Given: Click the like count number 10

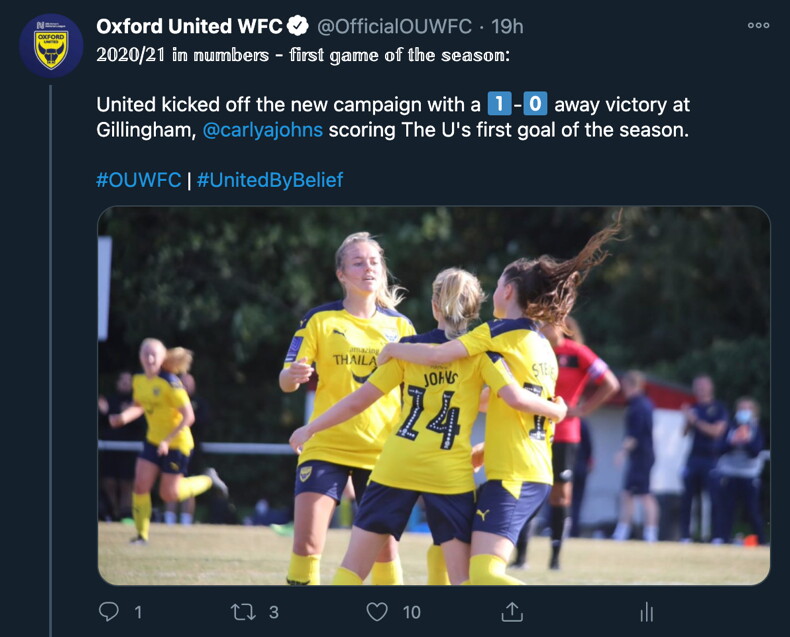Looking at the screenshot, I should coord(412,612).
